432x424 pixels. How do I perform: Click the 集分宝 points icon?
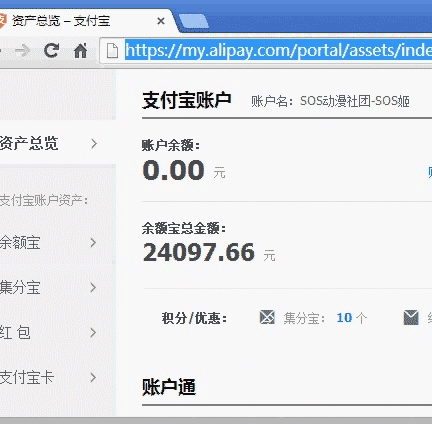(x=267, y=317)
